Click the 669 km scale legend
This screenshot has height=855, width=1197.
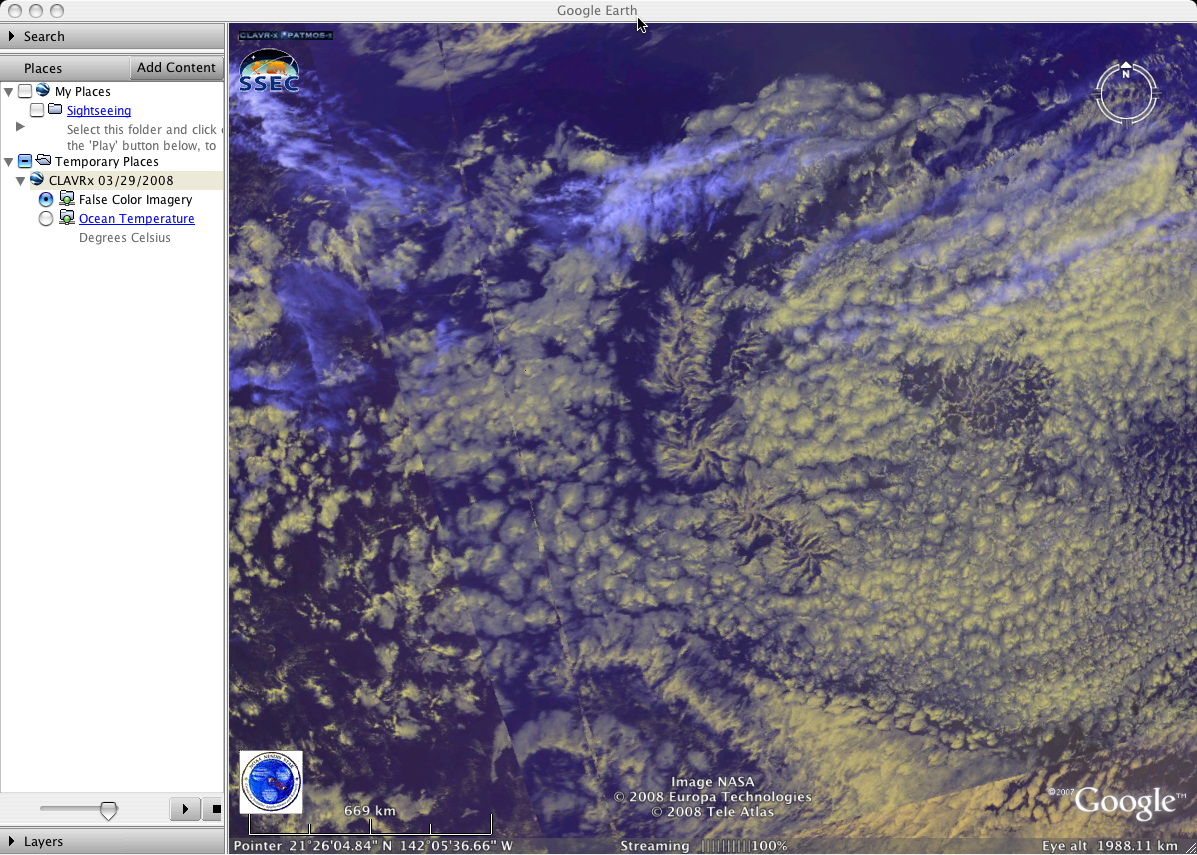click(x=370, y=821)
